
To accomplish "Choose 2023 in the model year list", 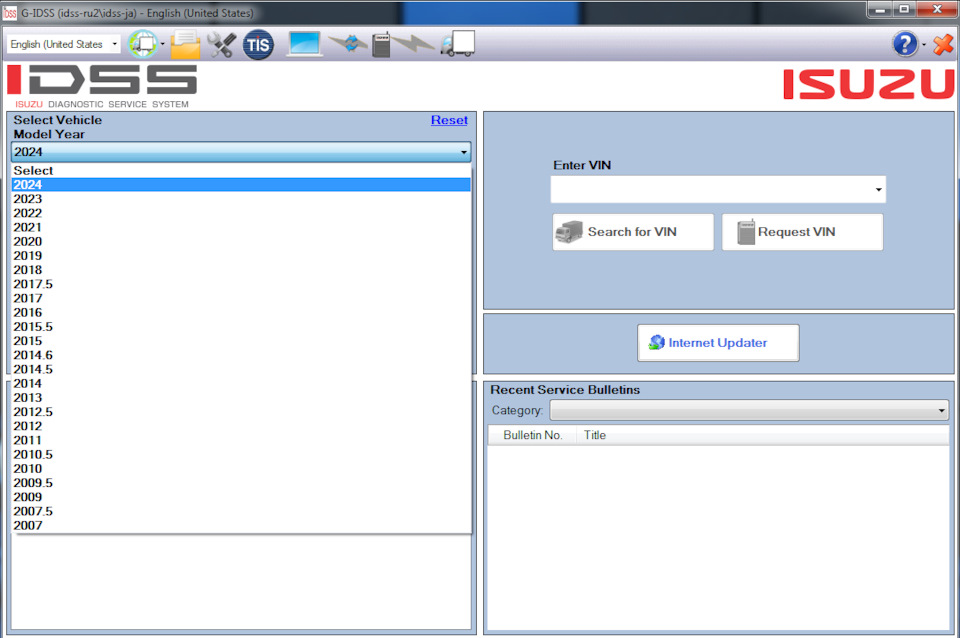I will tap(28, 199).
